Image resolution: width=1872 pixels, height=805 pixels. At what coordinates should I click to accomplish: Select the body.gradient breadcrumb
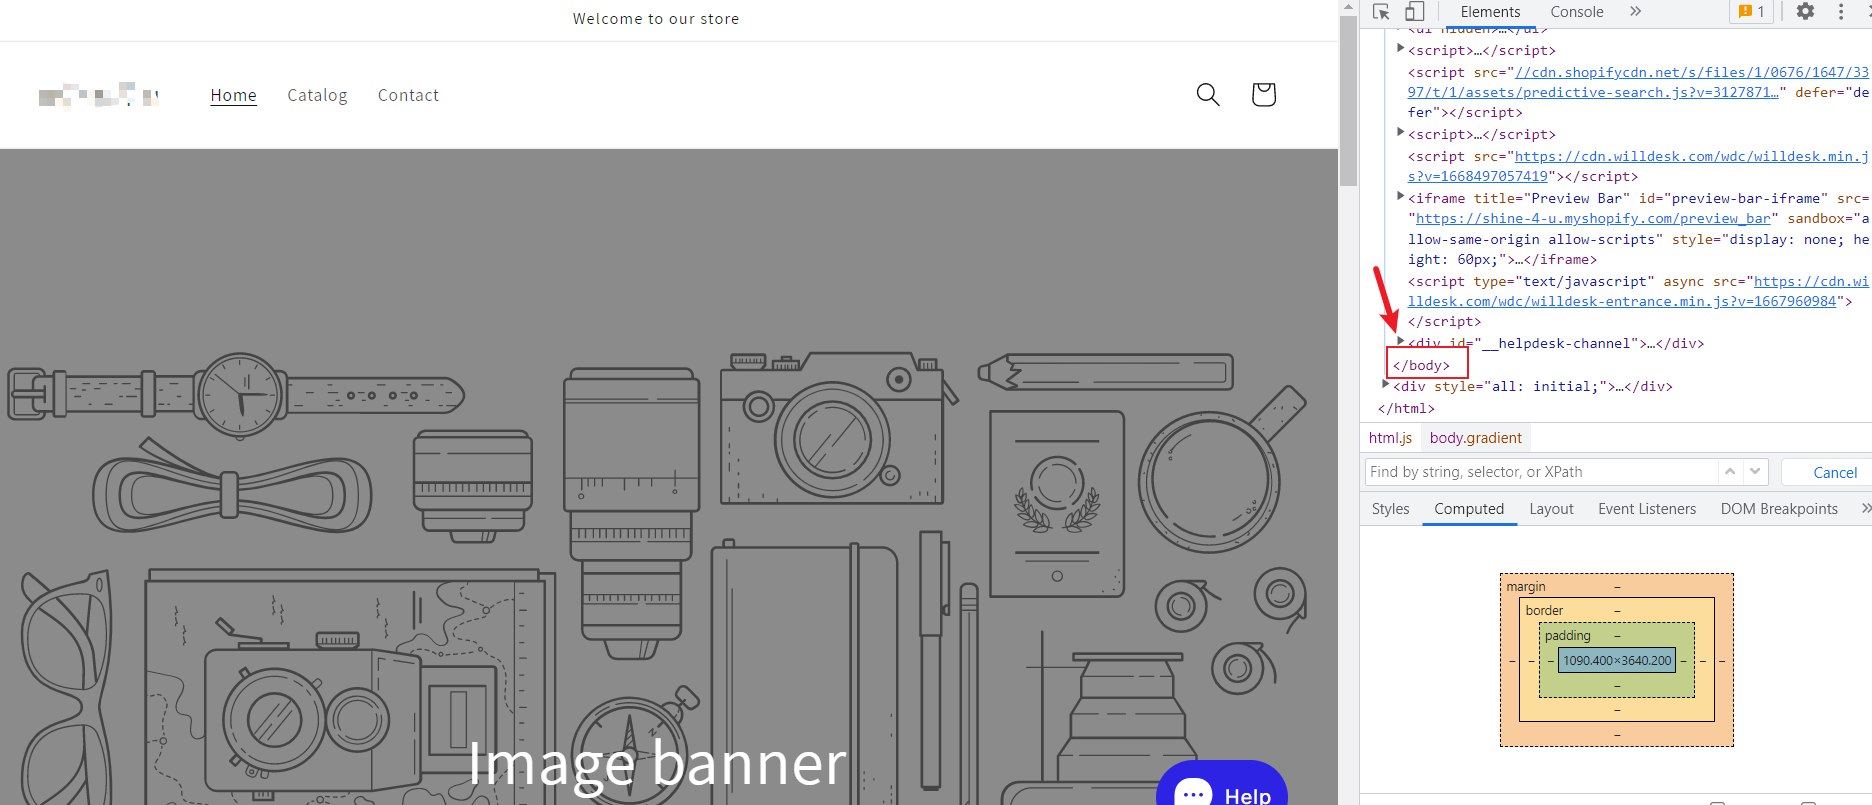1475,438
